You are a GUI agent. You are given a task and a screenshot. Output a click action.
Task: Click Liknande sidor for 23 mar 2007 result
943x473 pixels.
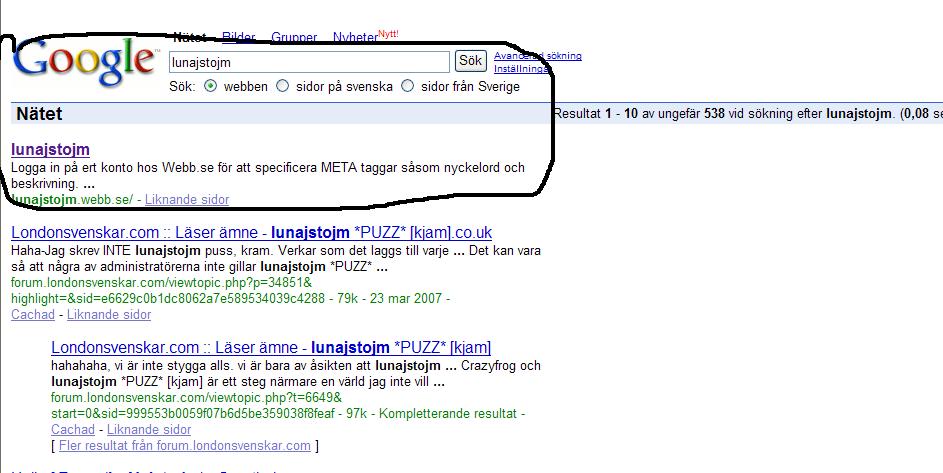(x=109, y=315)
